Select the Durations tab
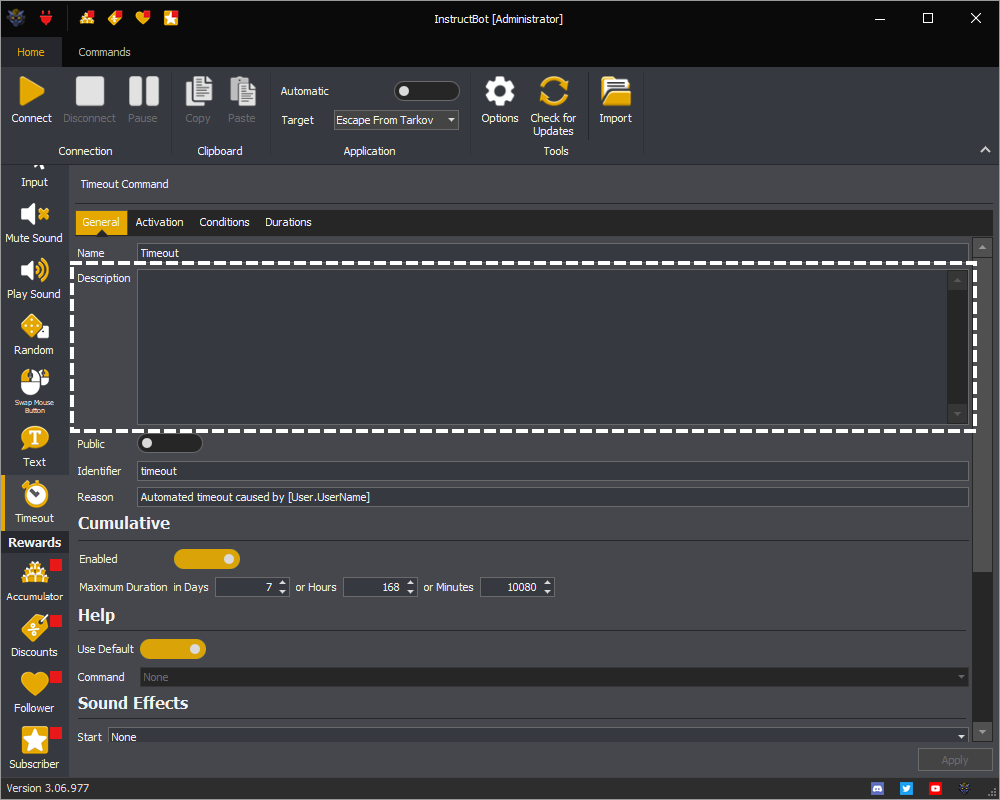Screen dimensions: 1000x800 pyautogui.click(x=288, y=222)
